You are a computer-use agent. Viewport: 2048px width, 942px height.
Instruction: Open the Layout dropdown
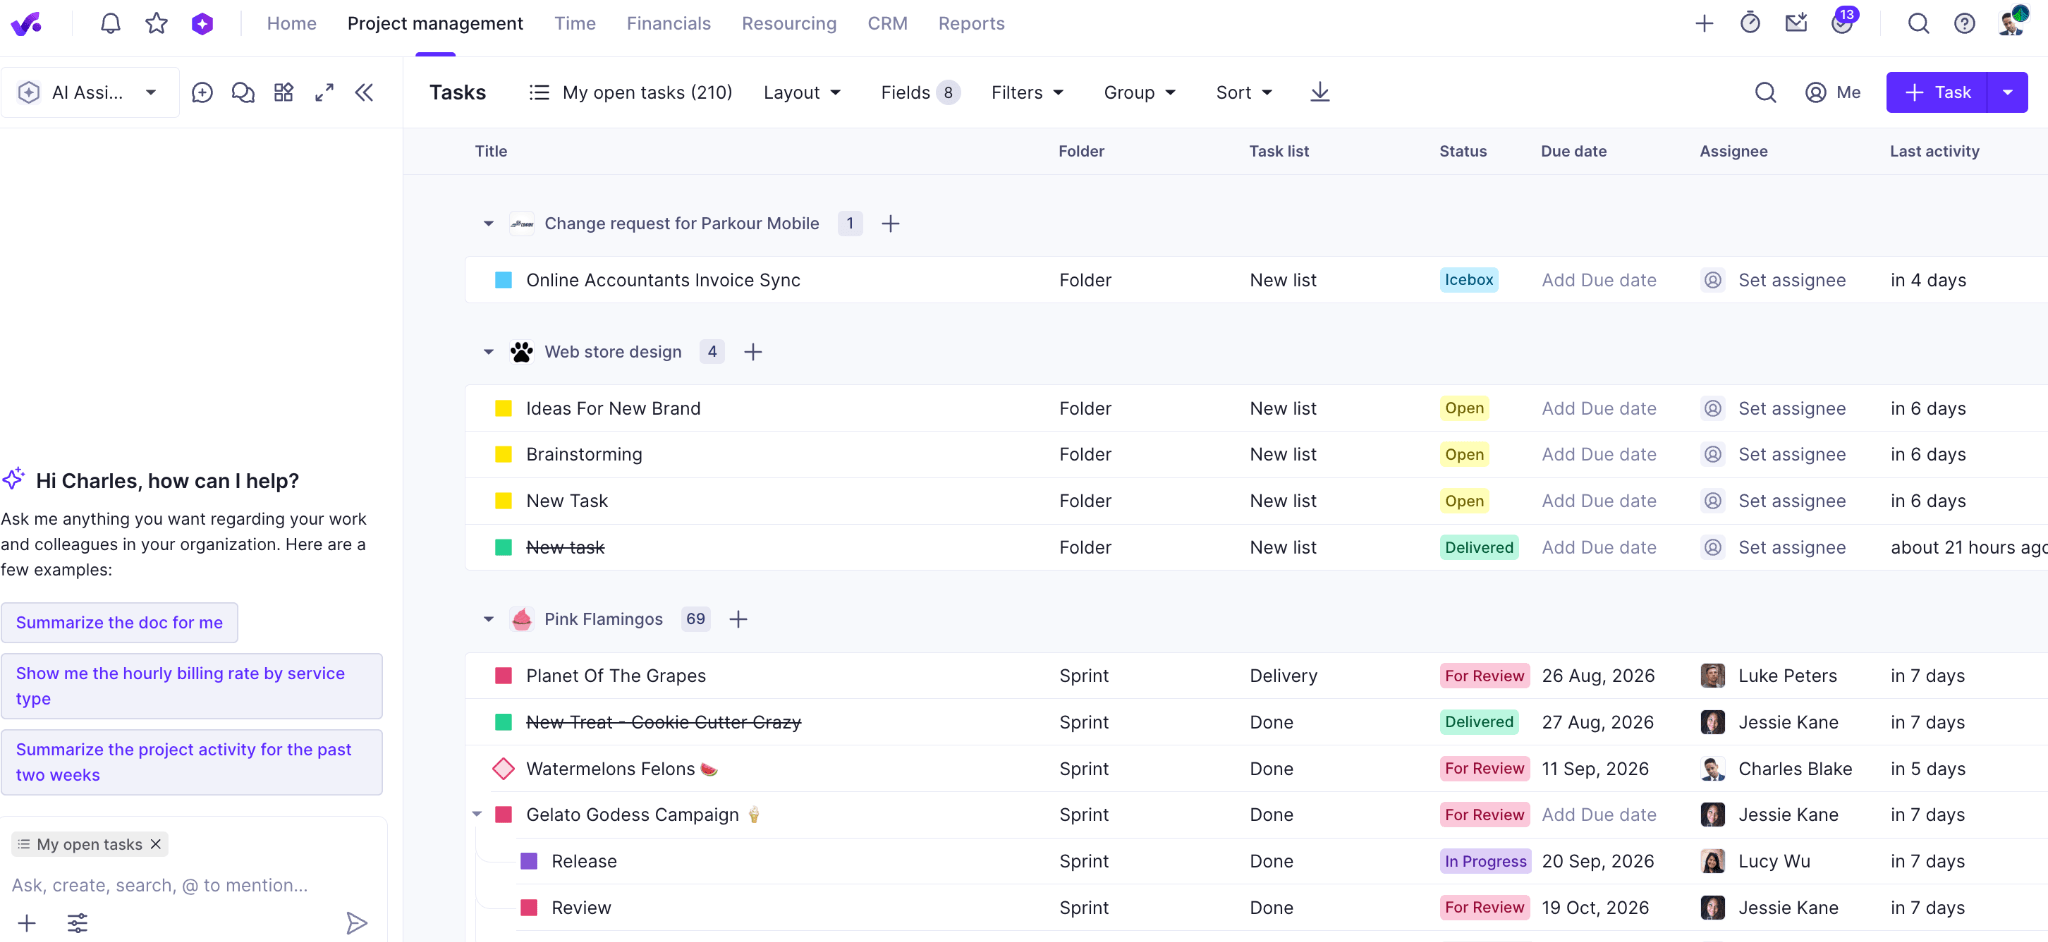click(x=802, y=92)
